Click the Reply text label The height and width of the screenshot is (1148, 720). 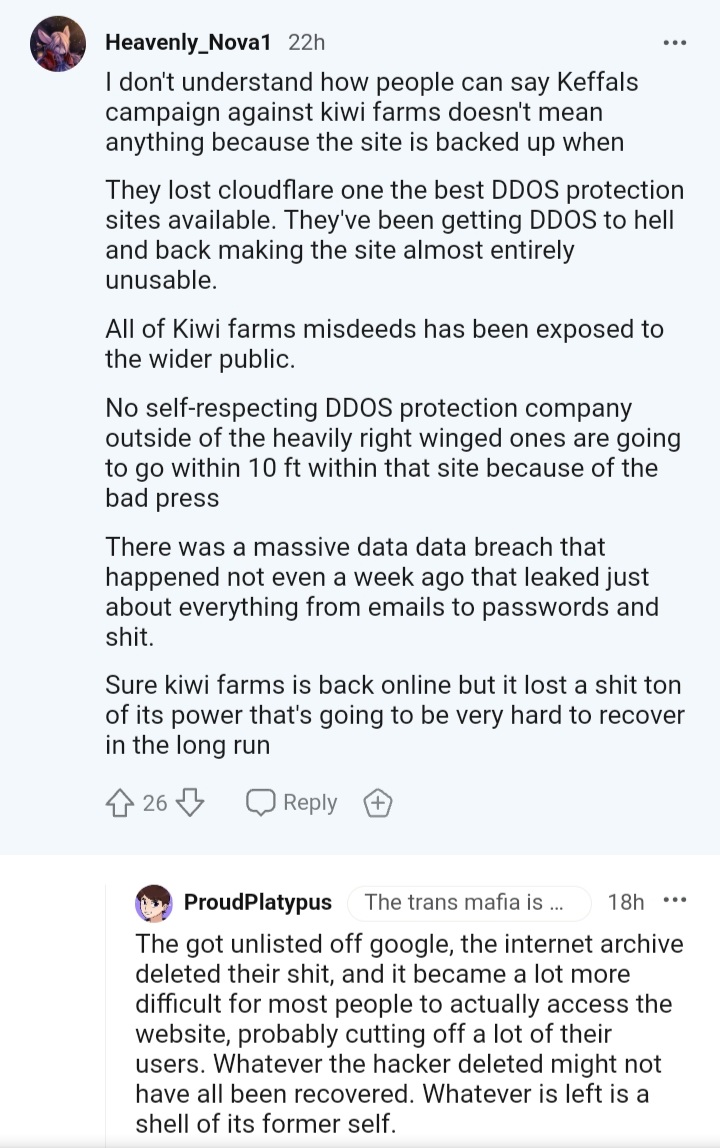[x=310, y=802]
